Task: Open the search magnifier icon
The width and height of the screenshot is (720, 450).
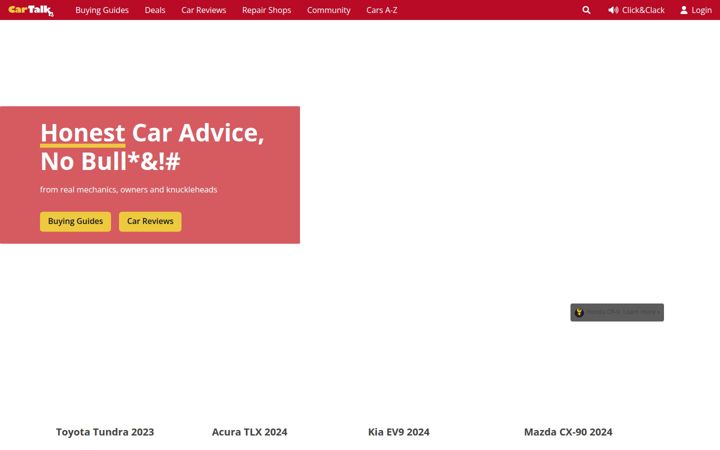Action: tap(586, 10)
